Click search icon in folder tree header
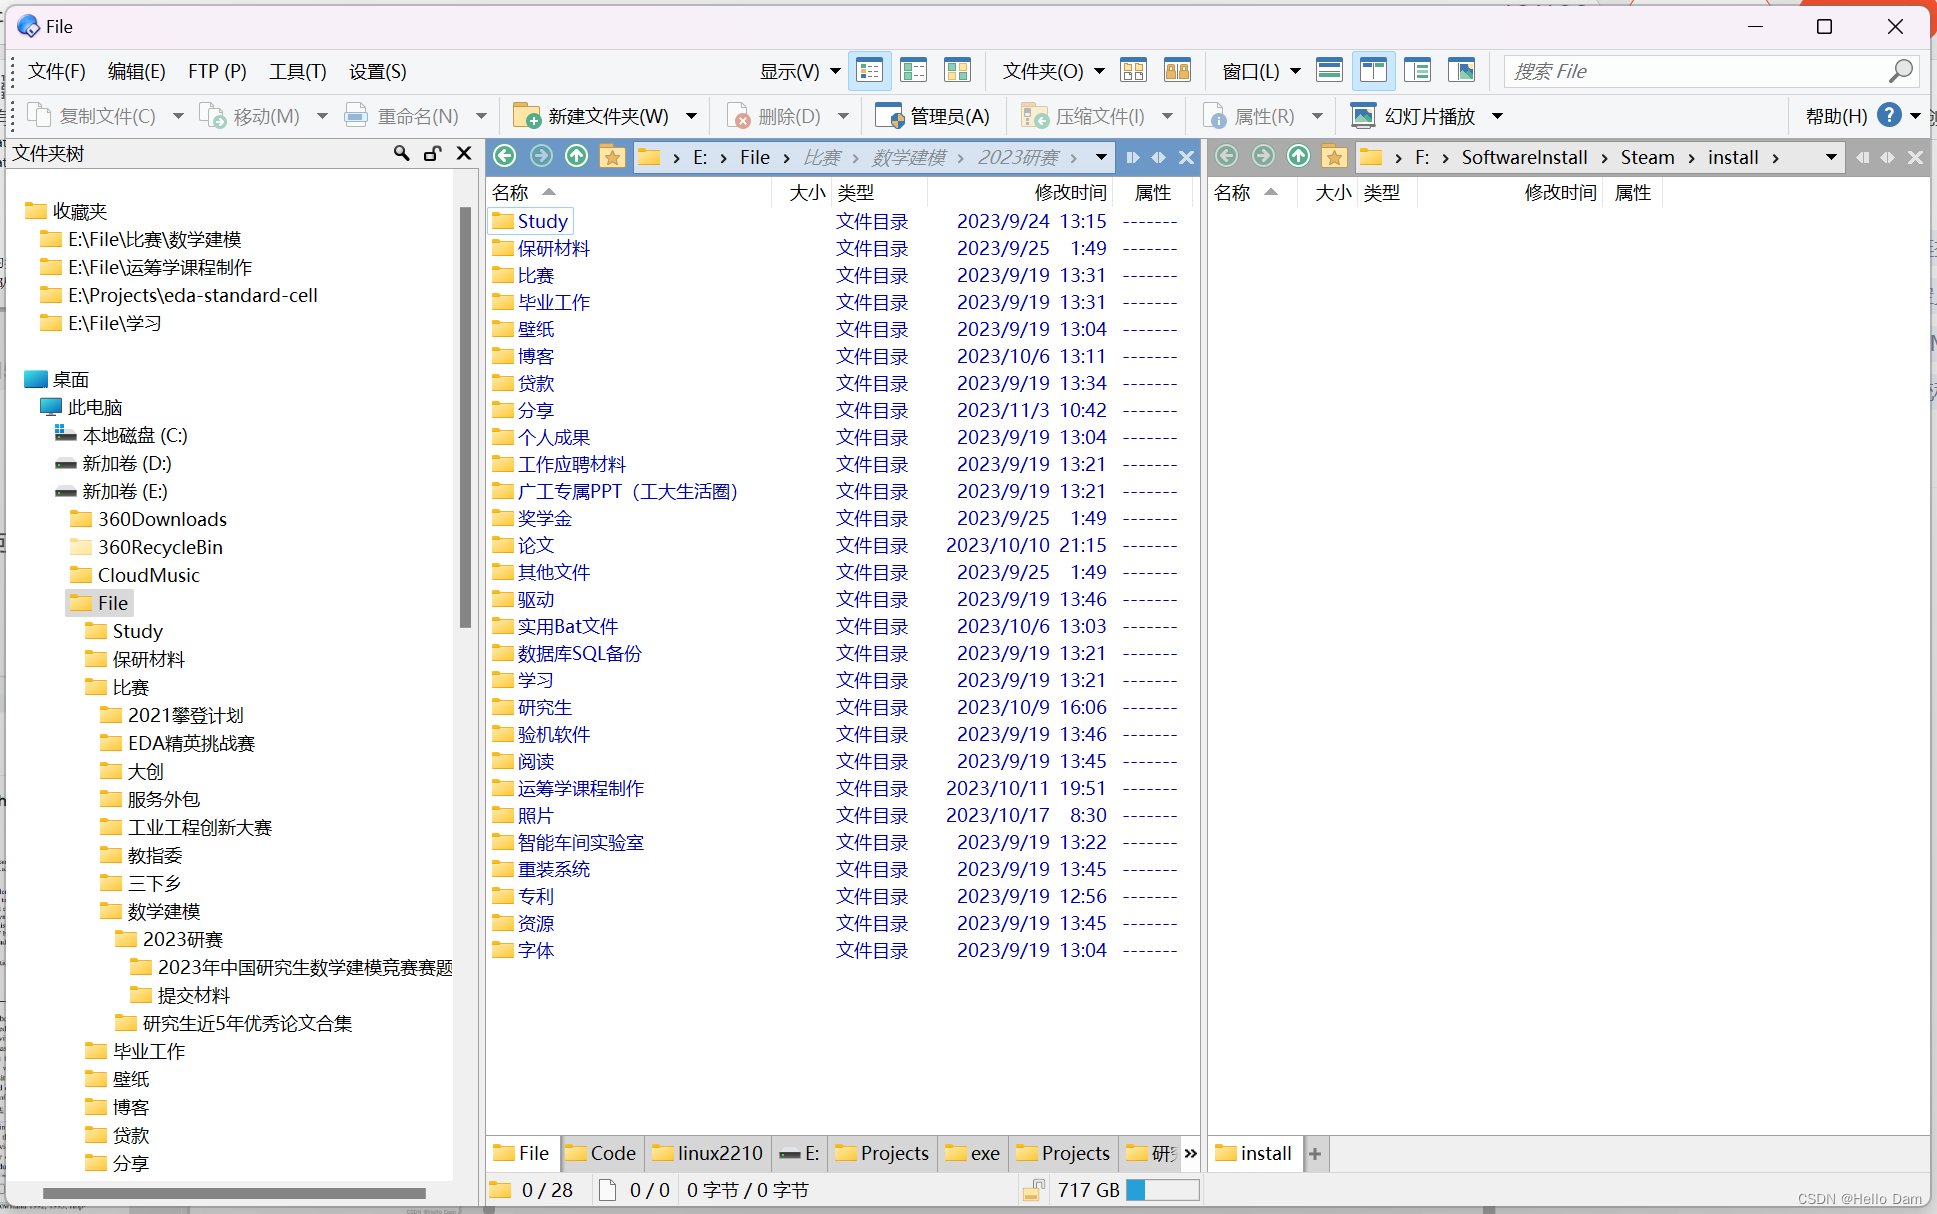Image resolution: width=1937 pixels, height=1214 pixels. coord(401,153)
